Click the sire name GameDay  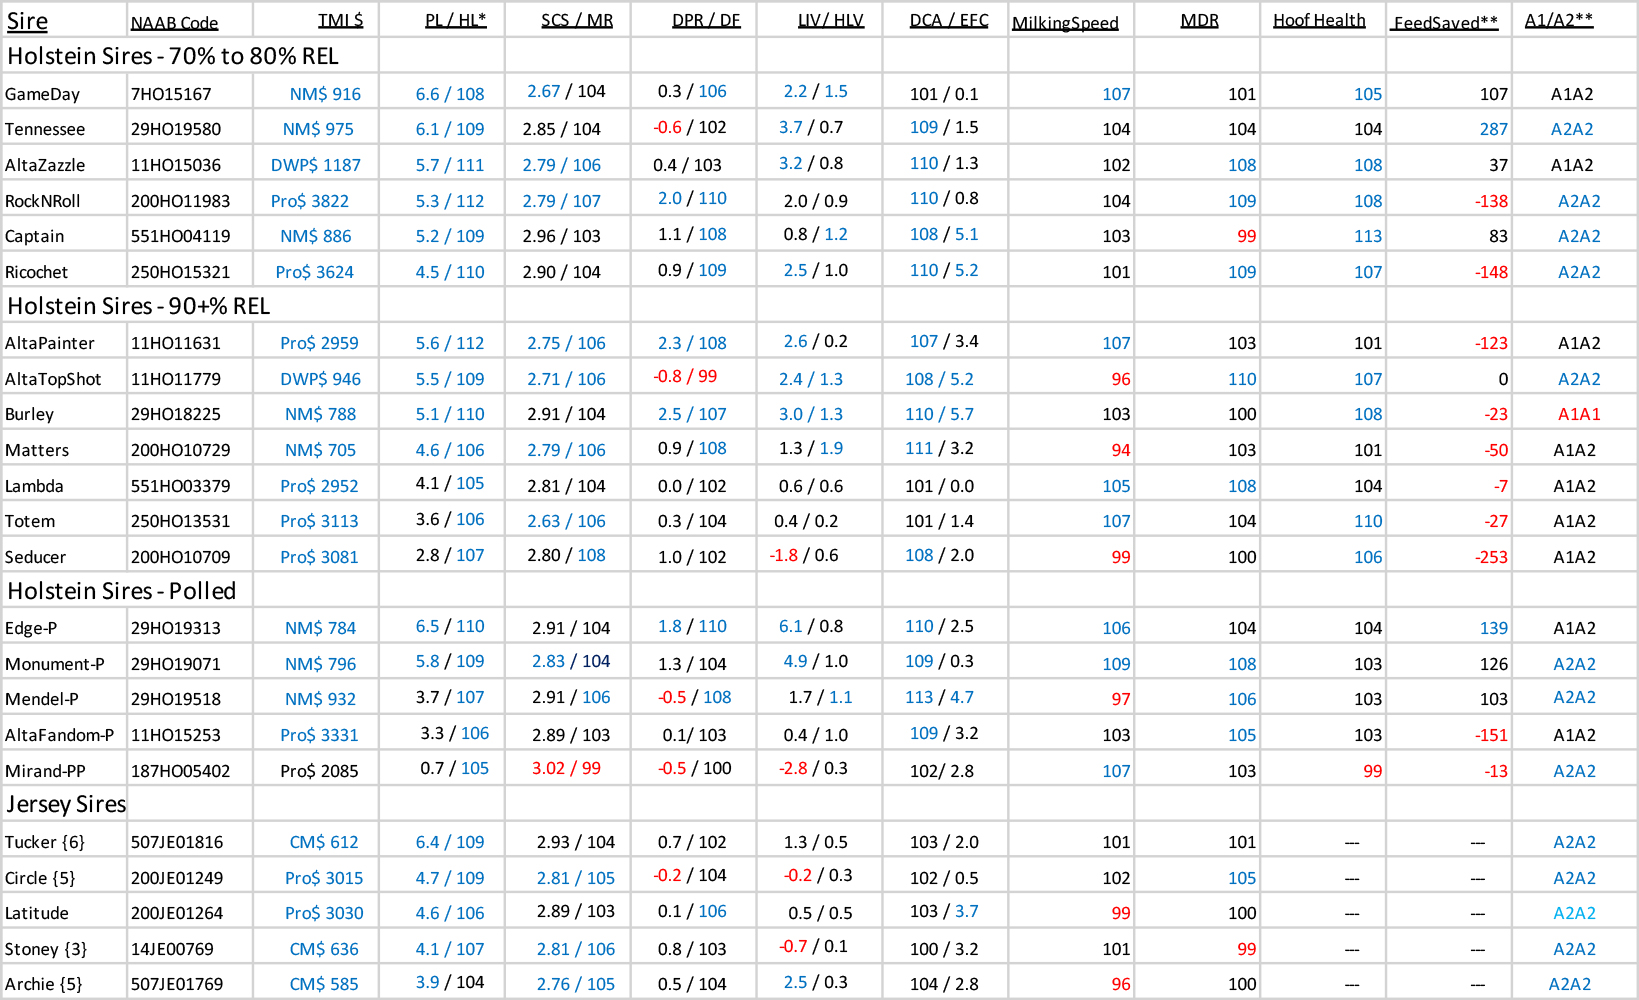[x=38, y=92]
